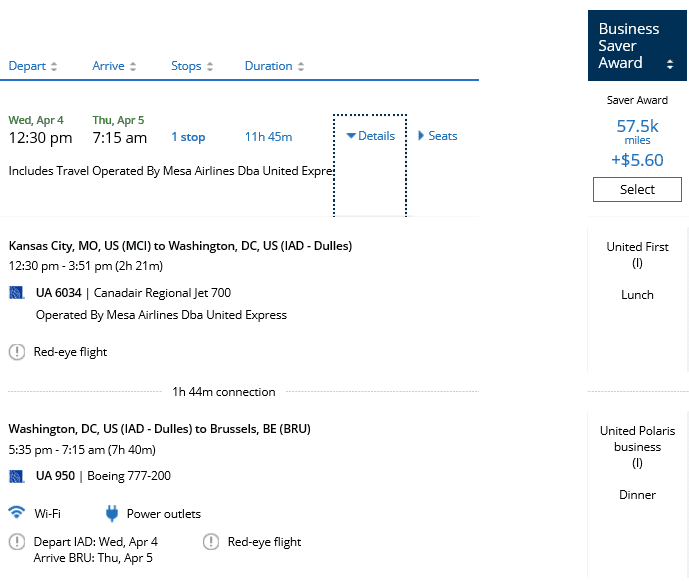Sort flights by Depart time
689x583 pixels.
click(33, 66)
